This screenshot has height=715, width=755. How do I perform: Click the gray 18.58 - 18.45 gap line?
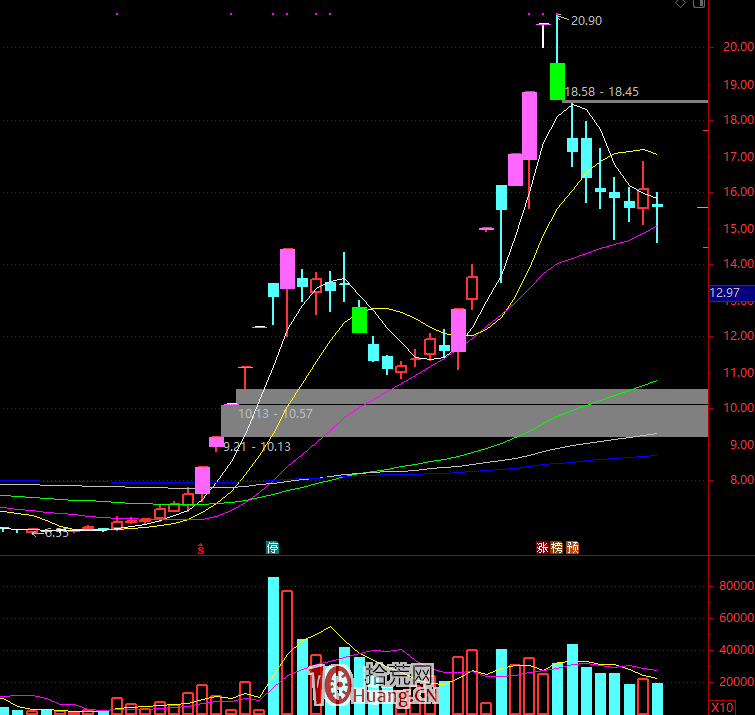coord(635,102)
